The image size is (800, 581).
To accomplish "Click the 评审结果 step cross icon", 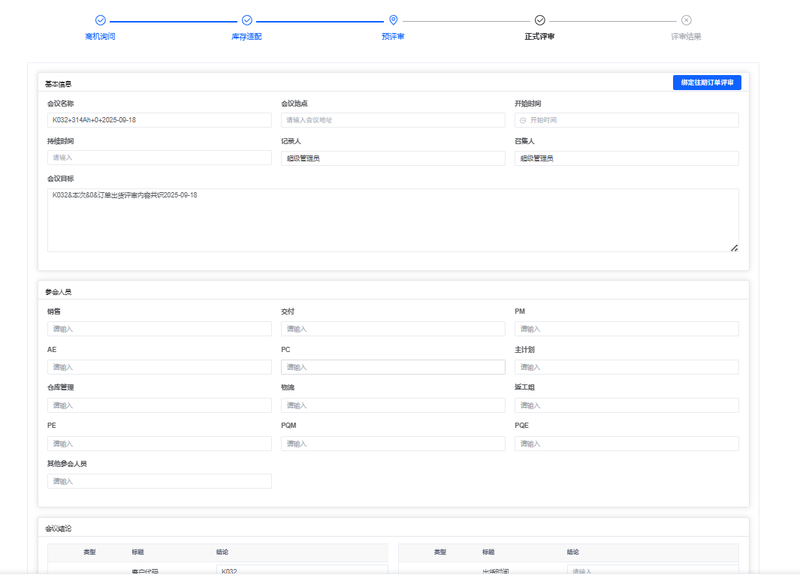I will [686, 20].
